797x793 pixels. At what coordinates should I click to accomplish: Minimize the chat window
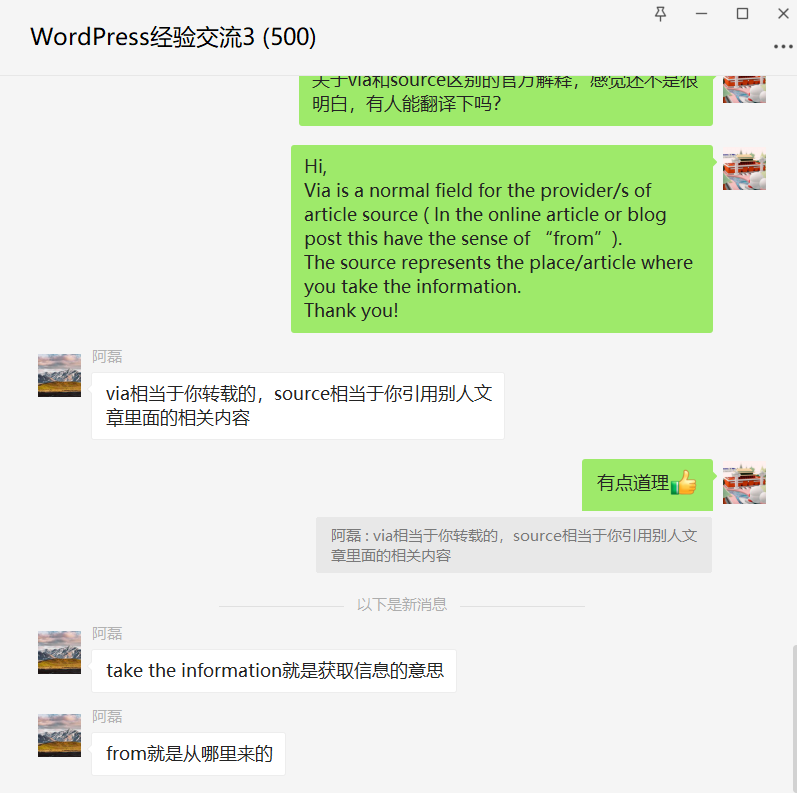[x=701, y=14]
